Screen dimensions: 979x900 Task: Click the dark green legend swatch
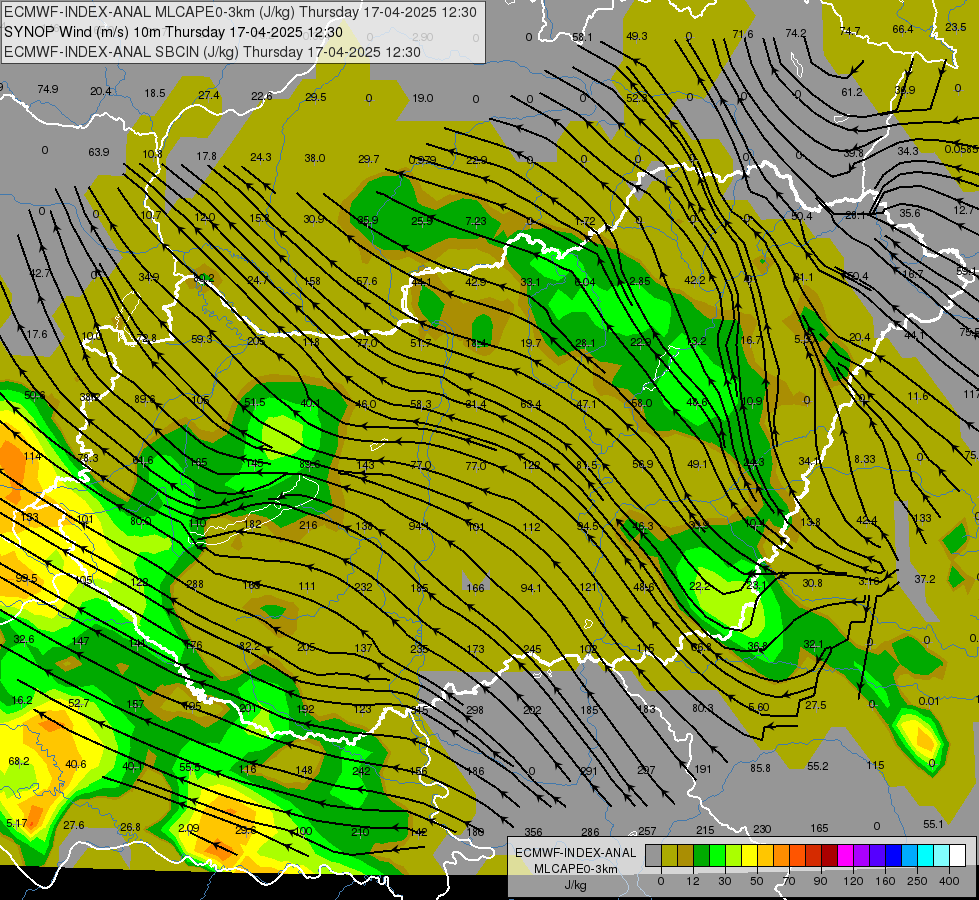click(x=702, y=855)
